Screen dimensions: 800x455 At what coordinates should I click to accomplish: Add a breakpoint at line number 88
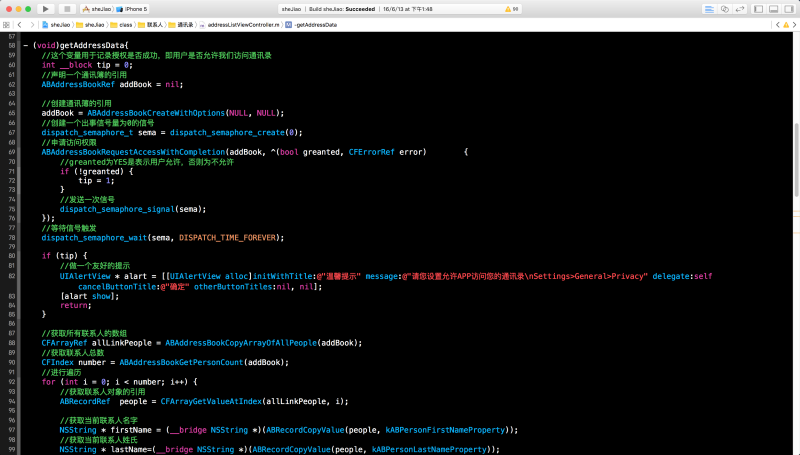pyautogui.click(x=12, y=343)
